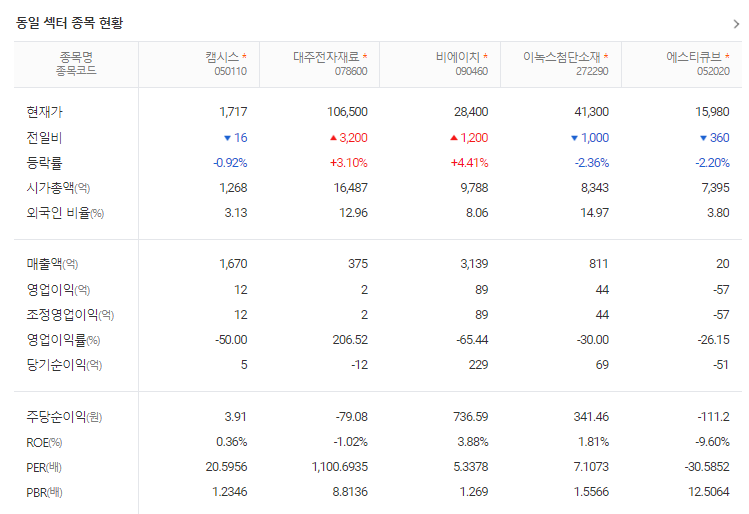Screen dimensions: 749x514
Task: Click the 당기순이익(억) row label
Action: click(64, 365)
